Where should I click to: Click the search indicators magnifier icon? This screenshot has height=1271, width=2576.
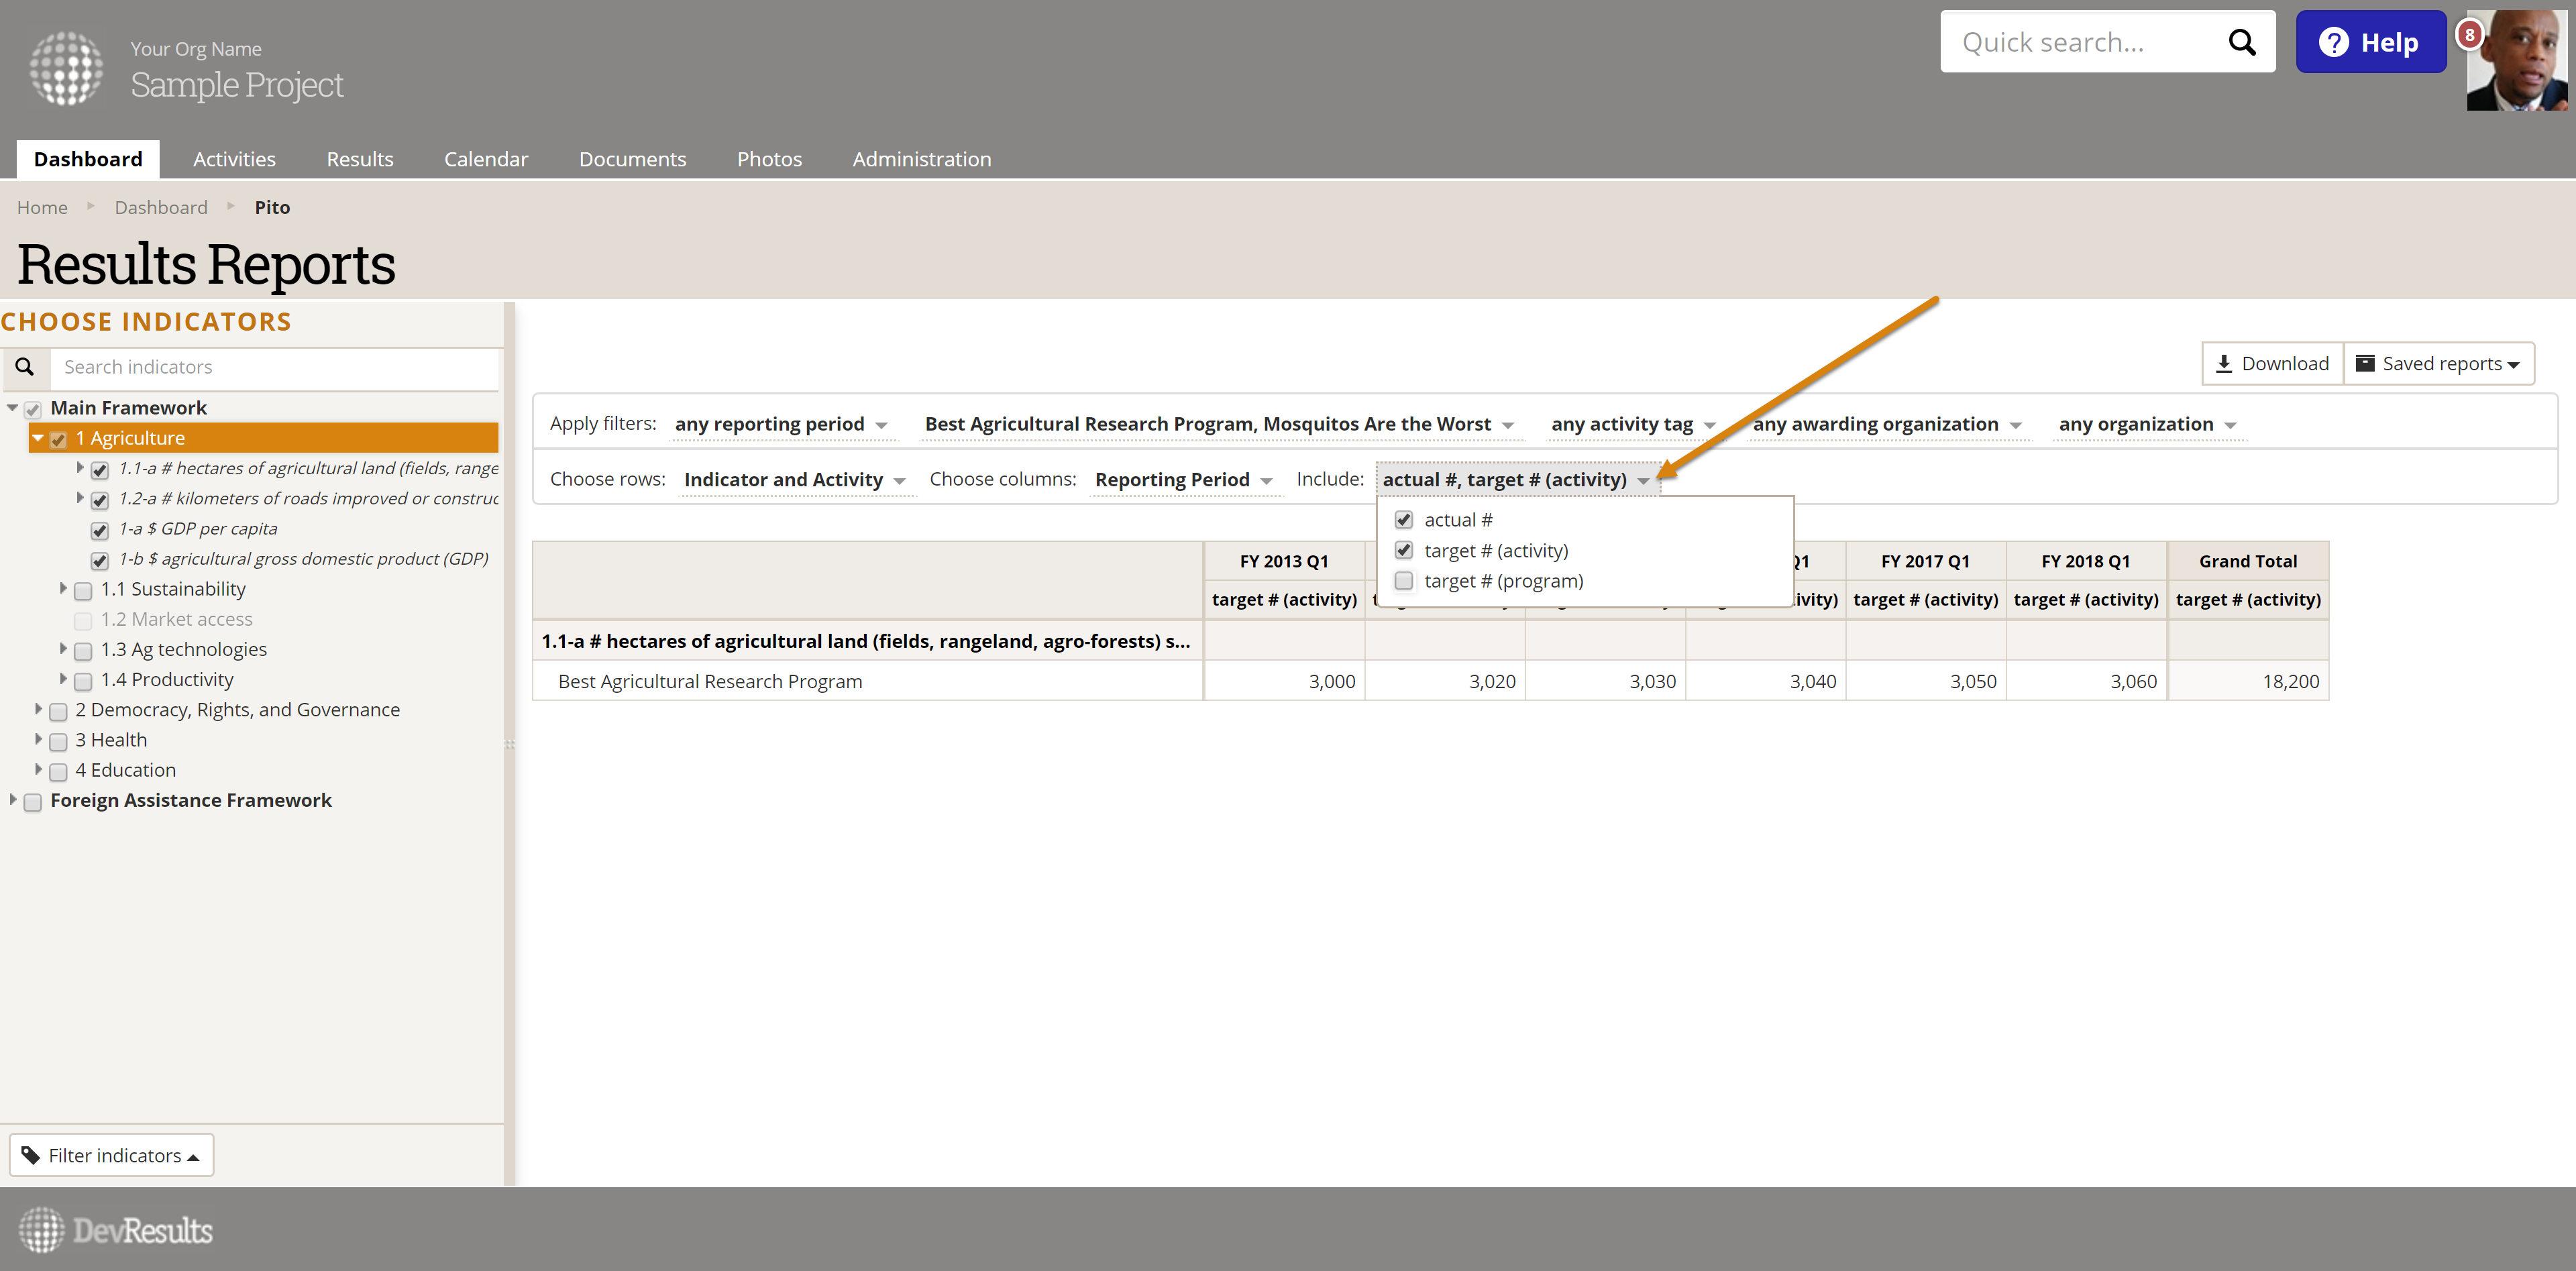[25, 367]
